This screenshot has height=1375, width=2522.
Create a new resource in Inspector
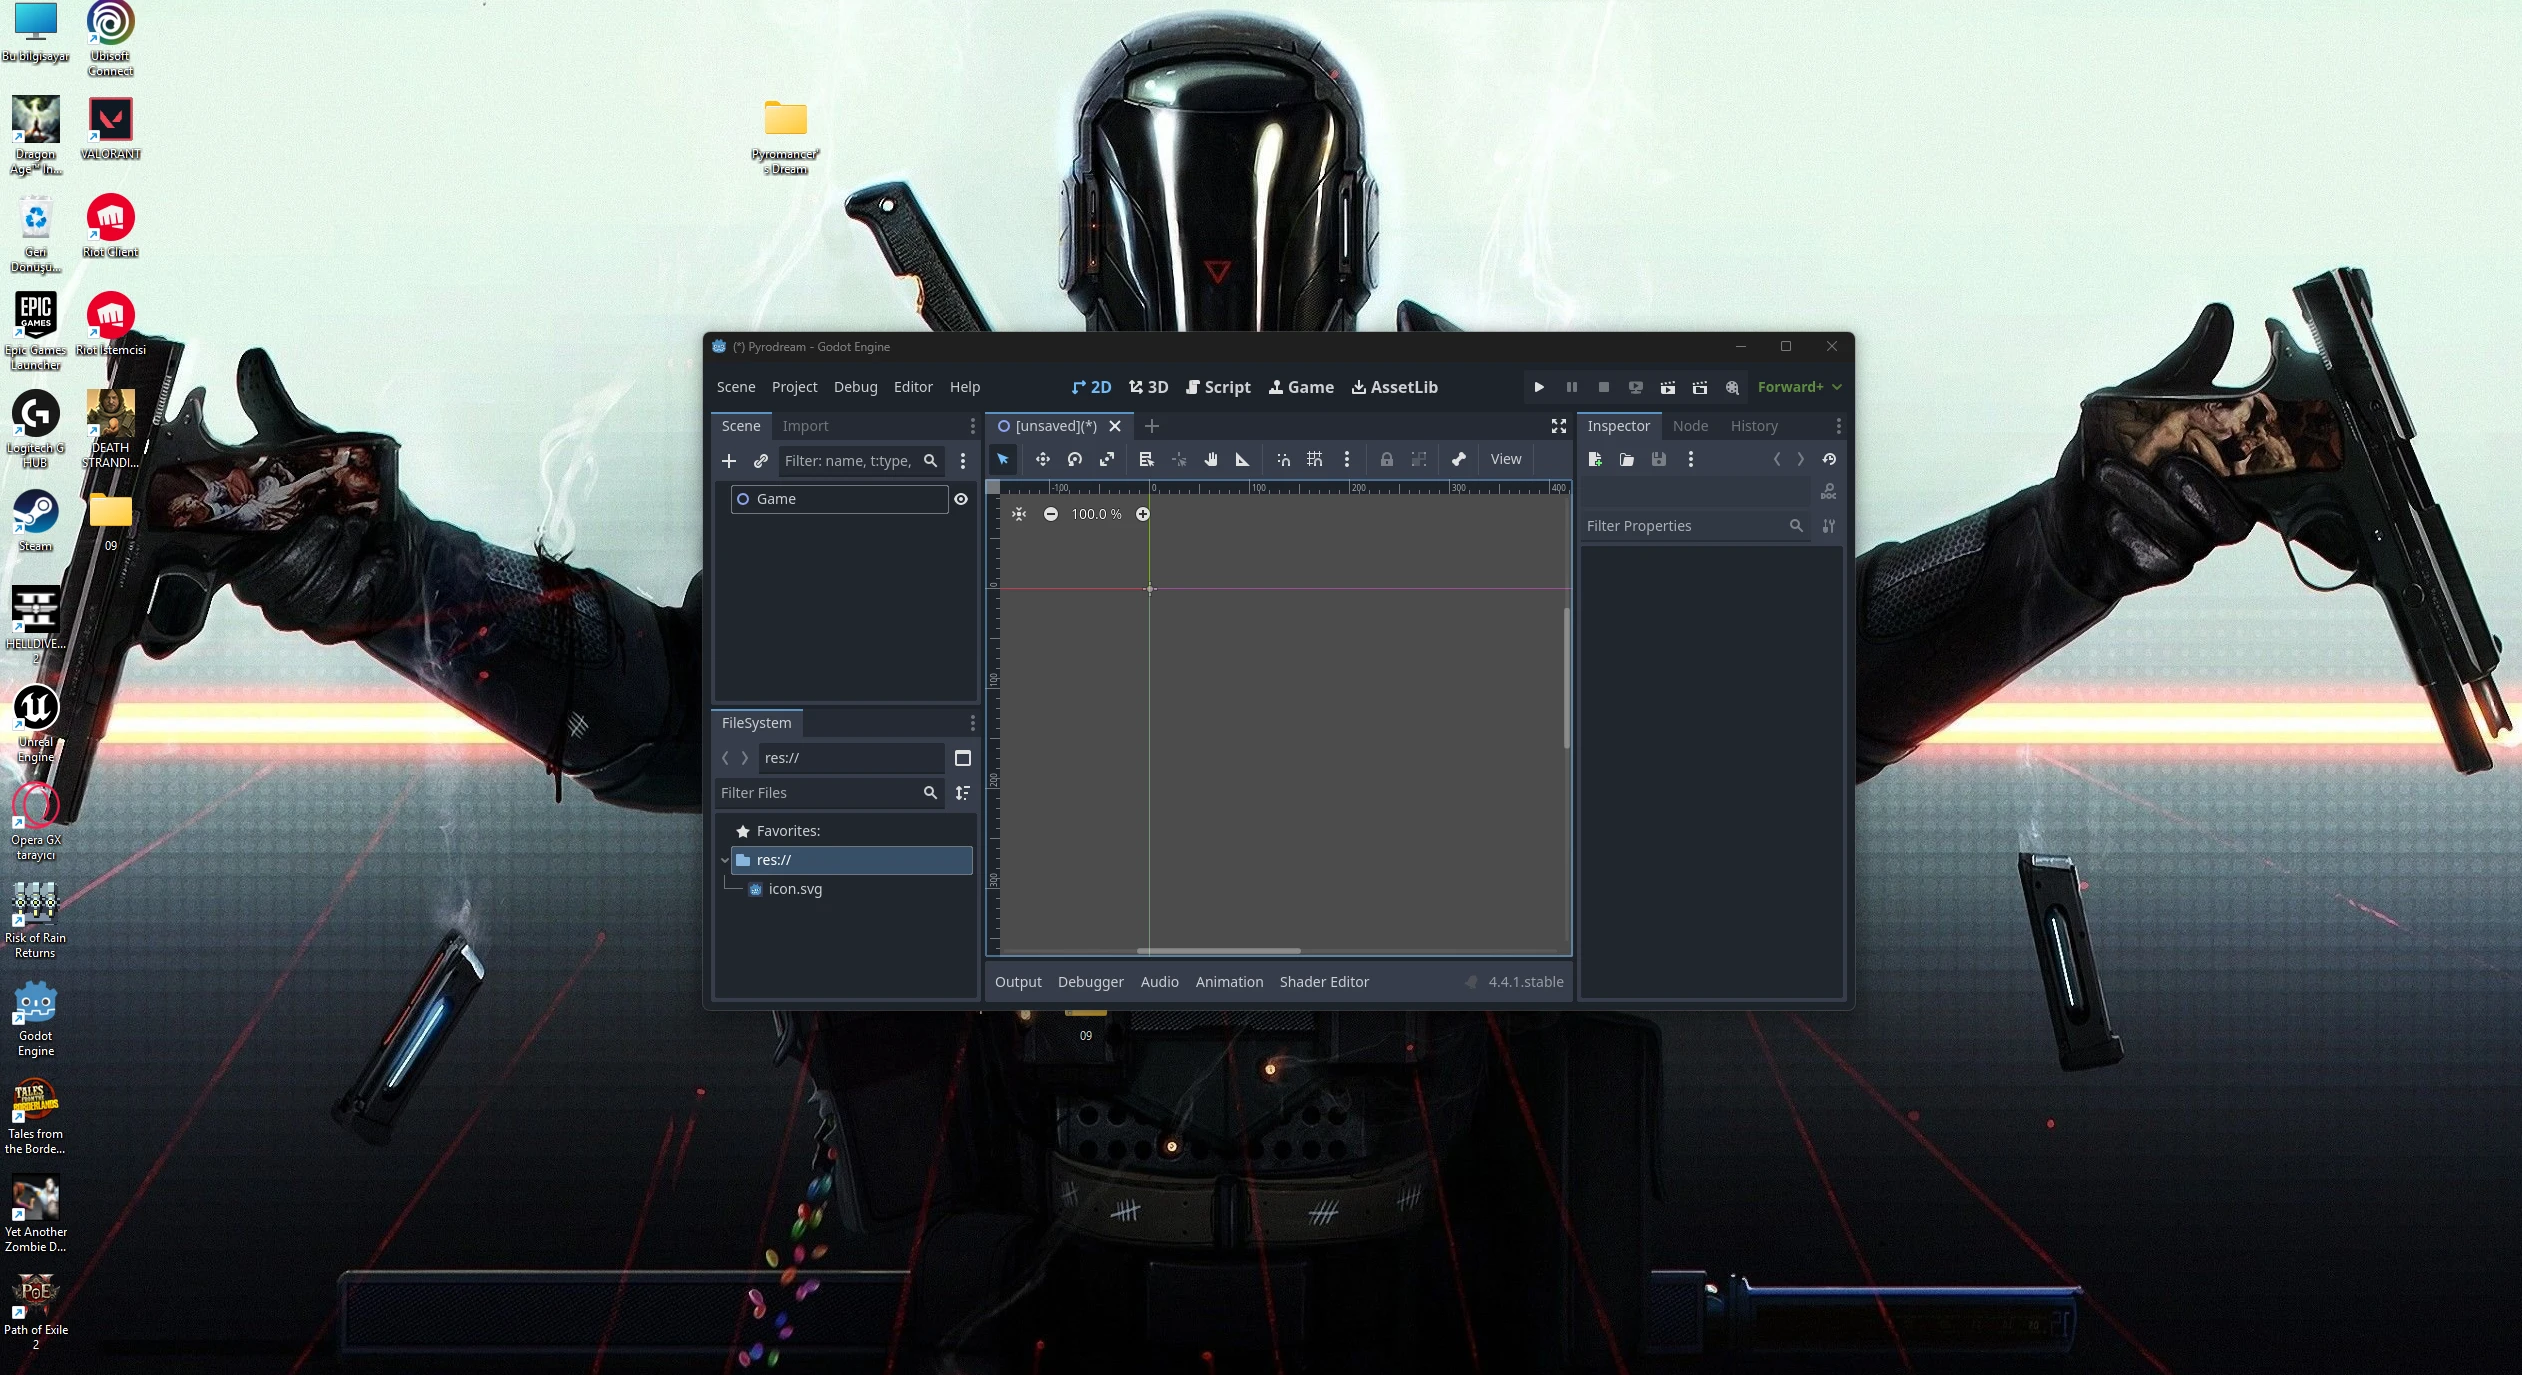click(1595, 459)
